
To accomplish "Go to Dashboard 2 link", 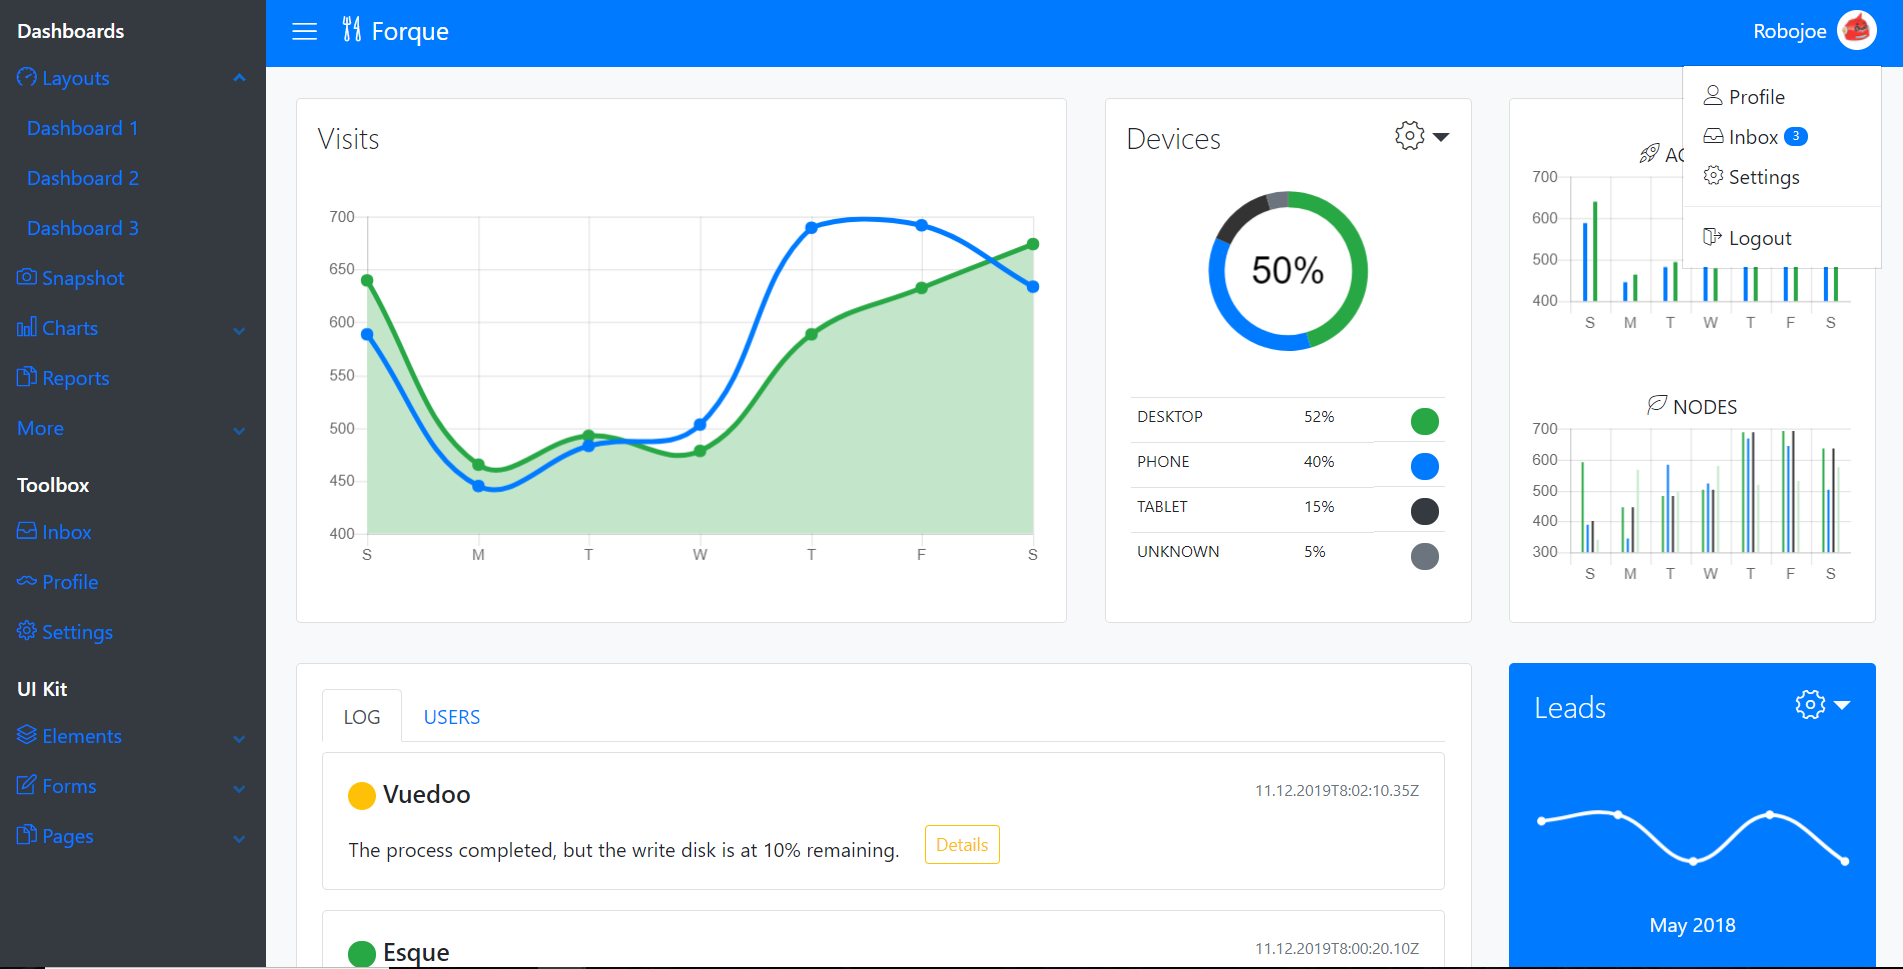I will coord(83,178).
